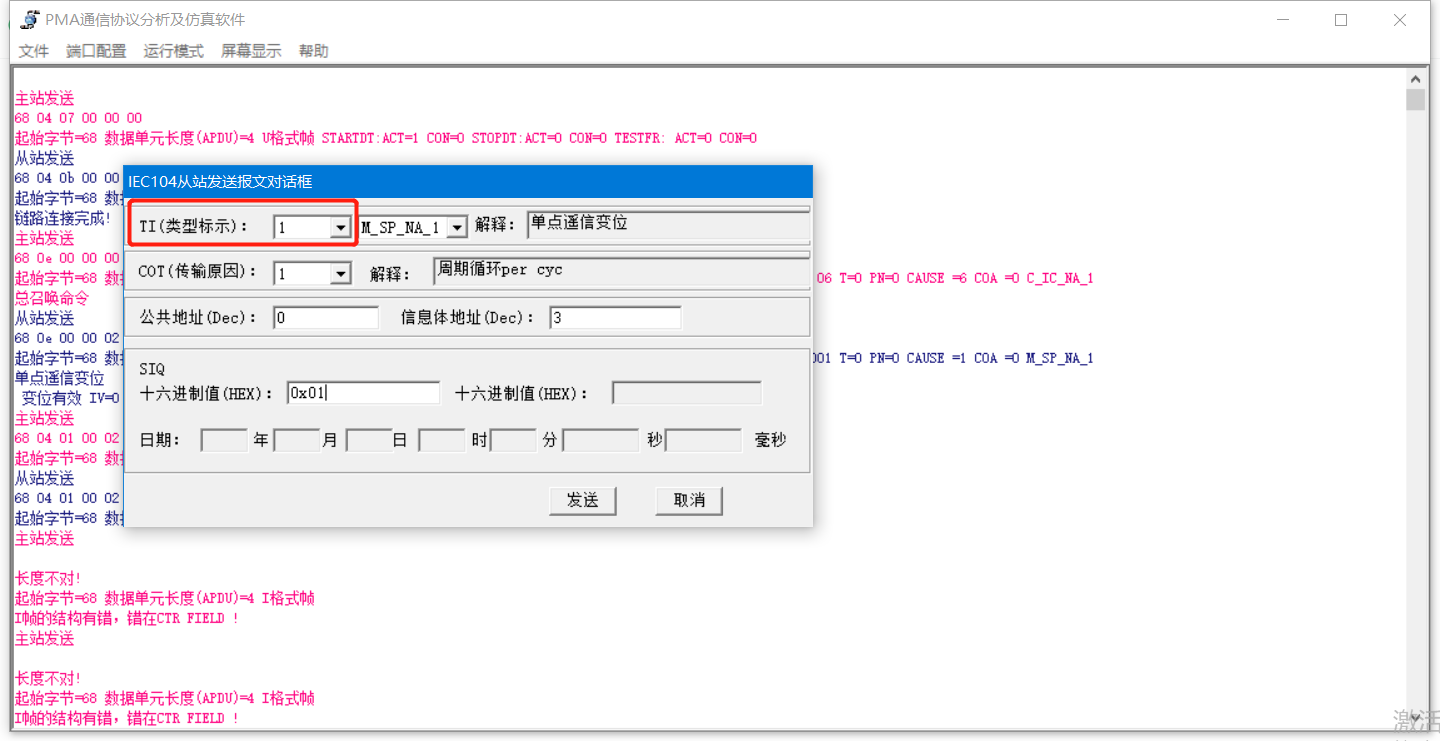1440x741 pixels.
Task: Minimize the PMA application window
Action: (x=1282, y=20)
